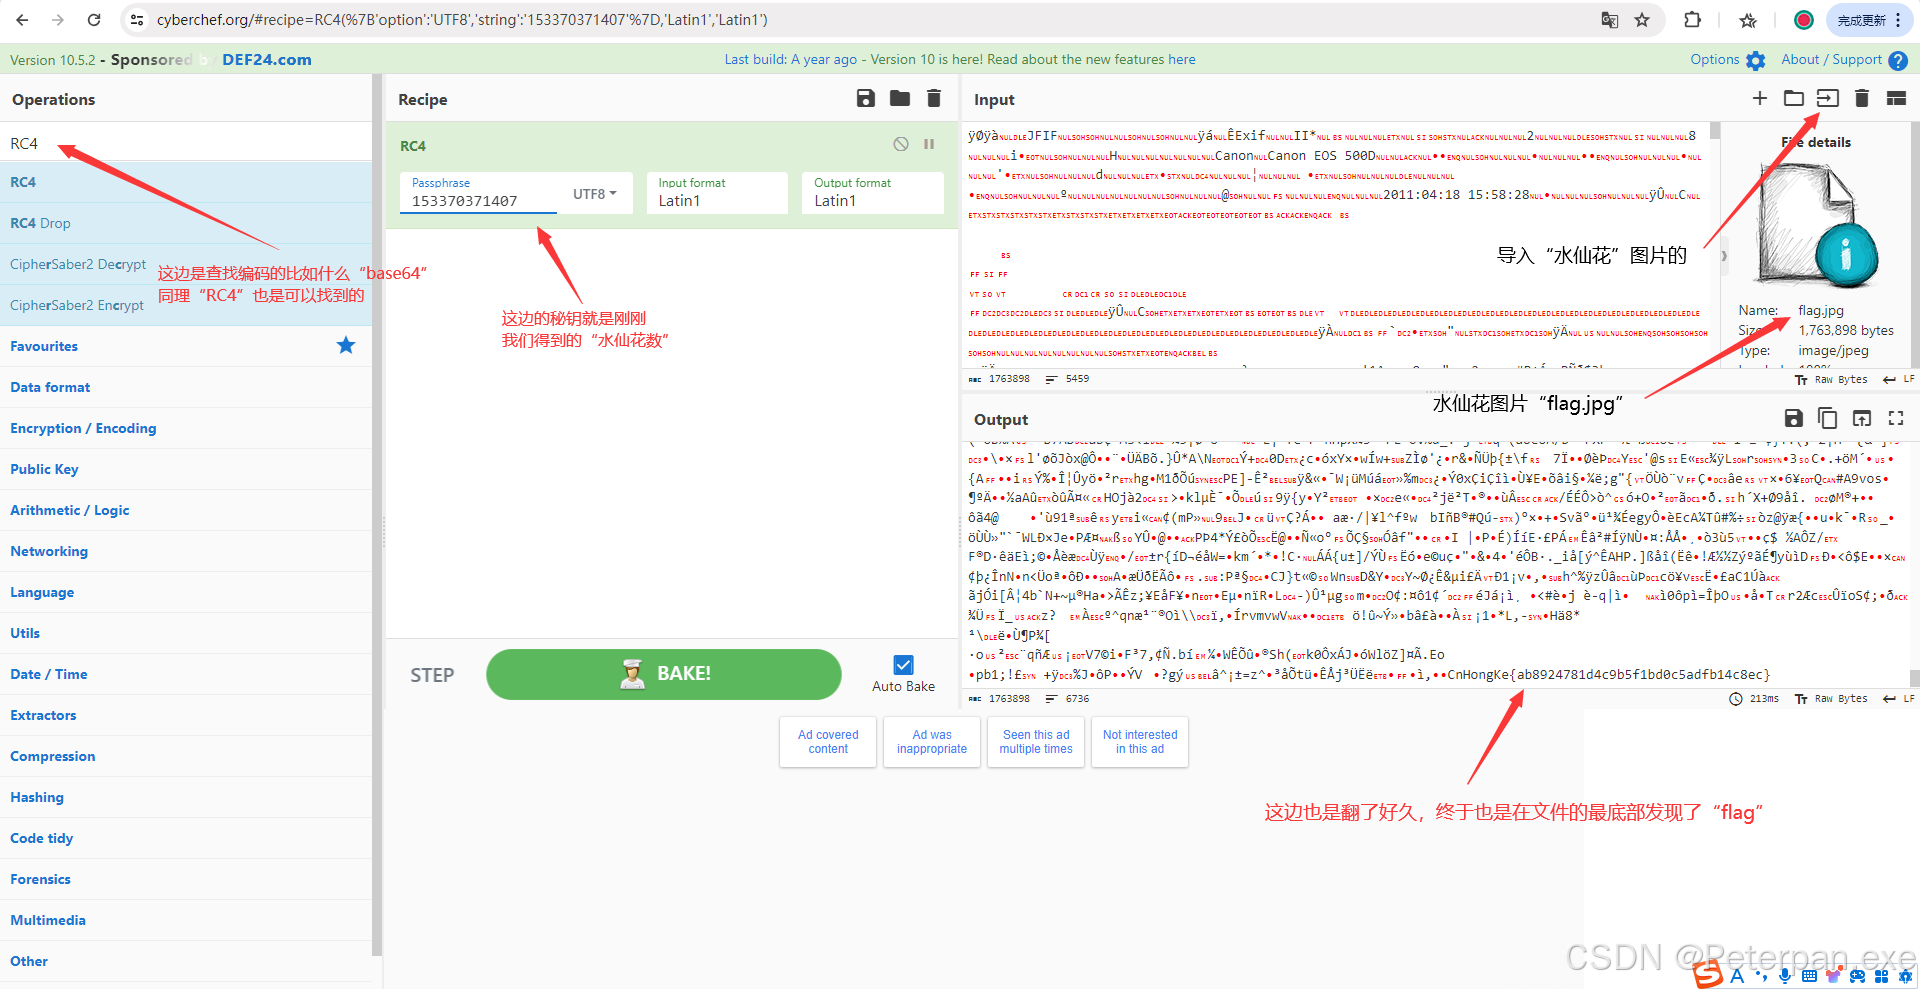
Task: Change output LF end-of-line setting
Action: [1899, 699]
